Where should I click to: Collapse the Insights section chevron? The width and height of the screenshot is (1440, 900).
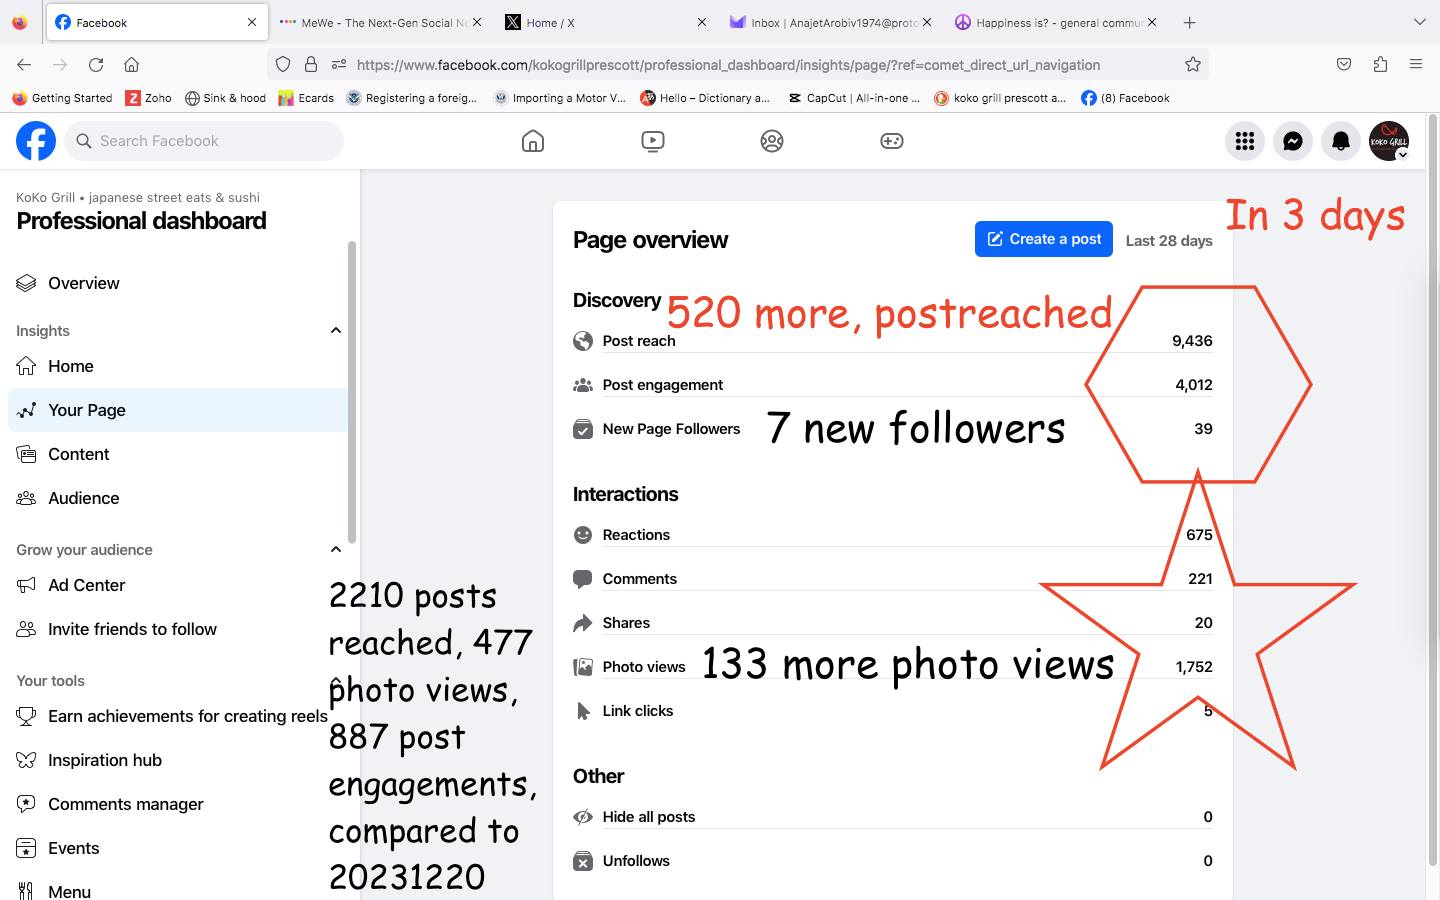coord(336,330)
